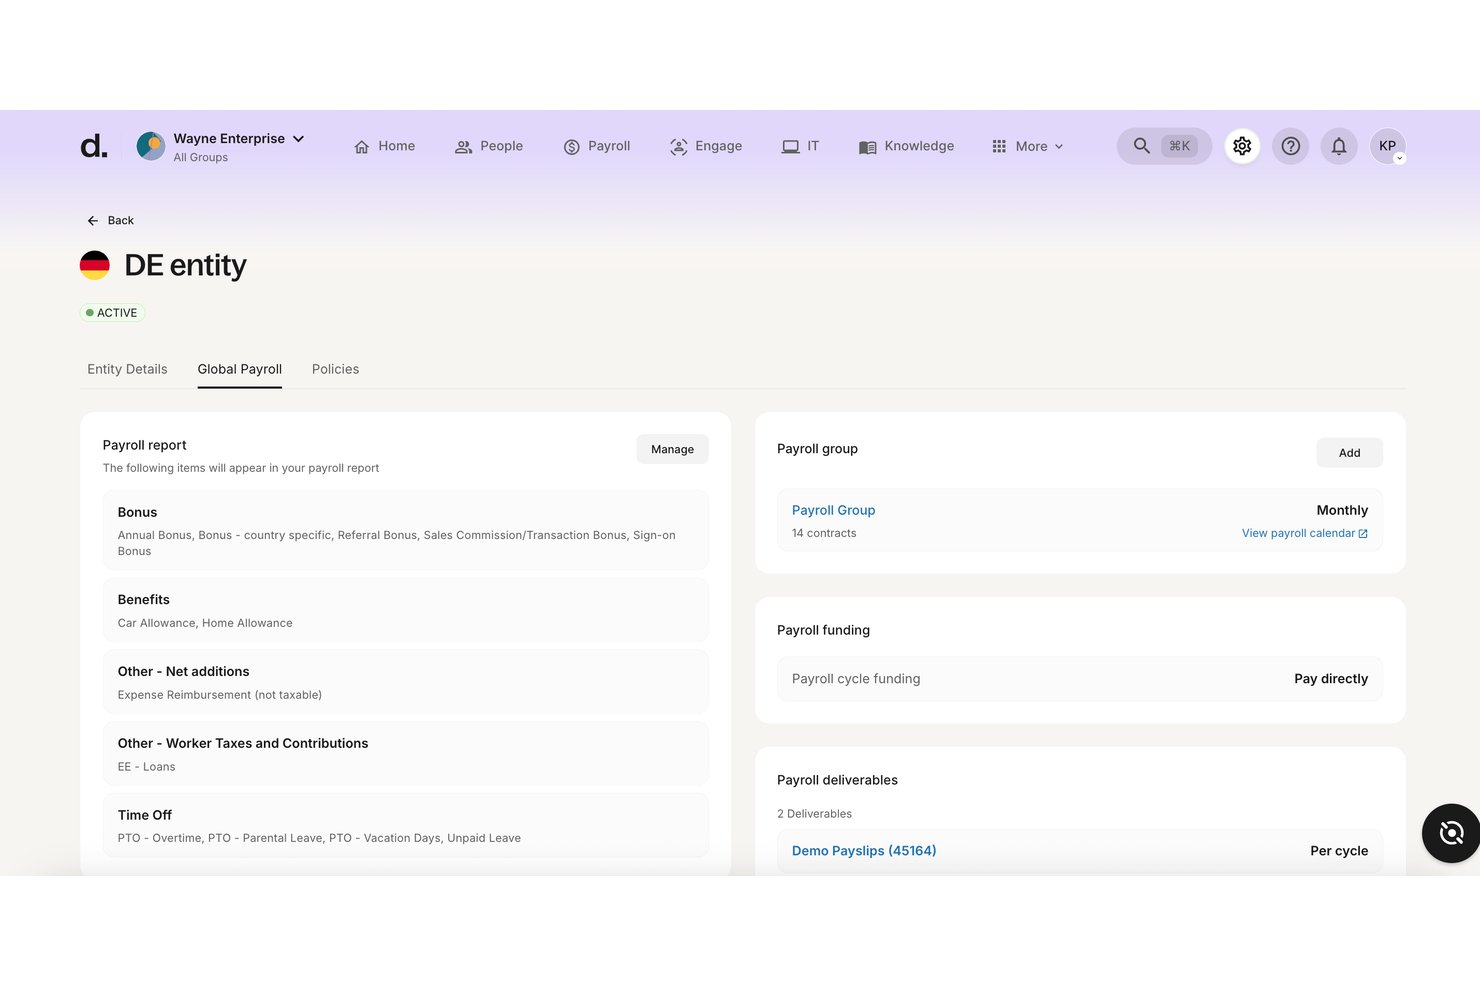
Task: Switch to the Entity Details tab
Action: tap(127, 369)
